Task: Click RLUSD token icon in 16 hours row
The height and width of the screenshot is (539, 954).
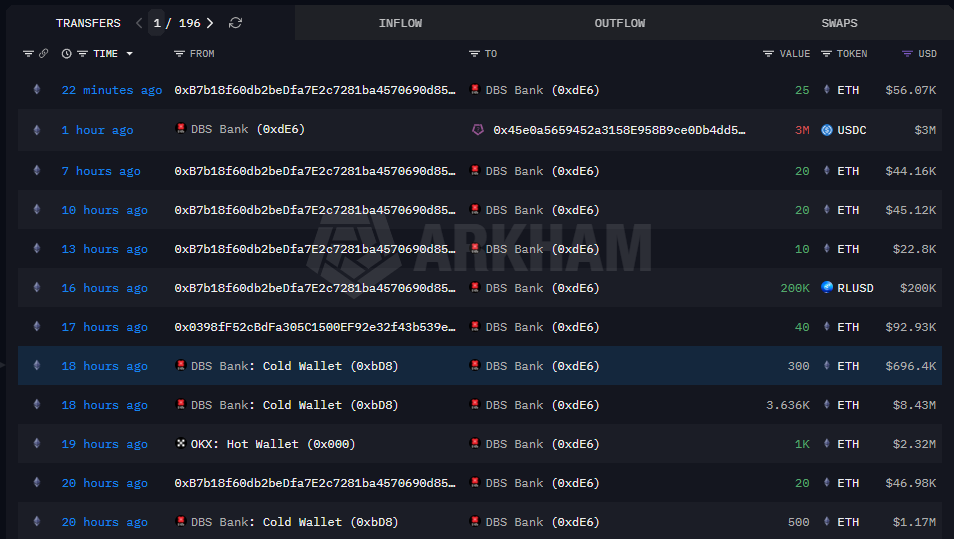Action: (827, 287)
